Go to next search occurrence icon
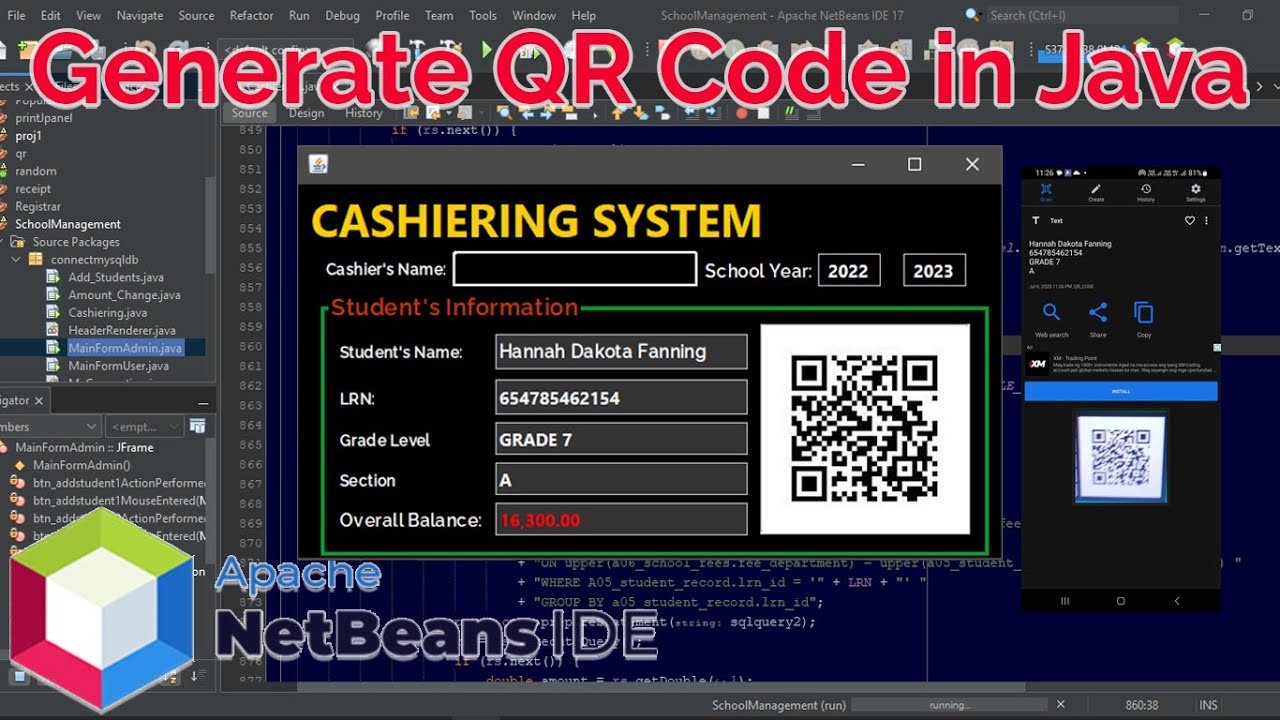Viewport: 1280px width, 720px height. click(547, 112)
